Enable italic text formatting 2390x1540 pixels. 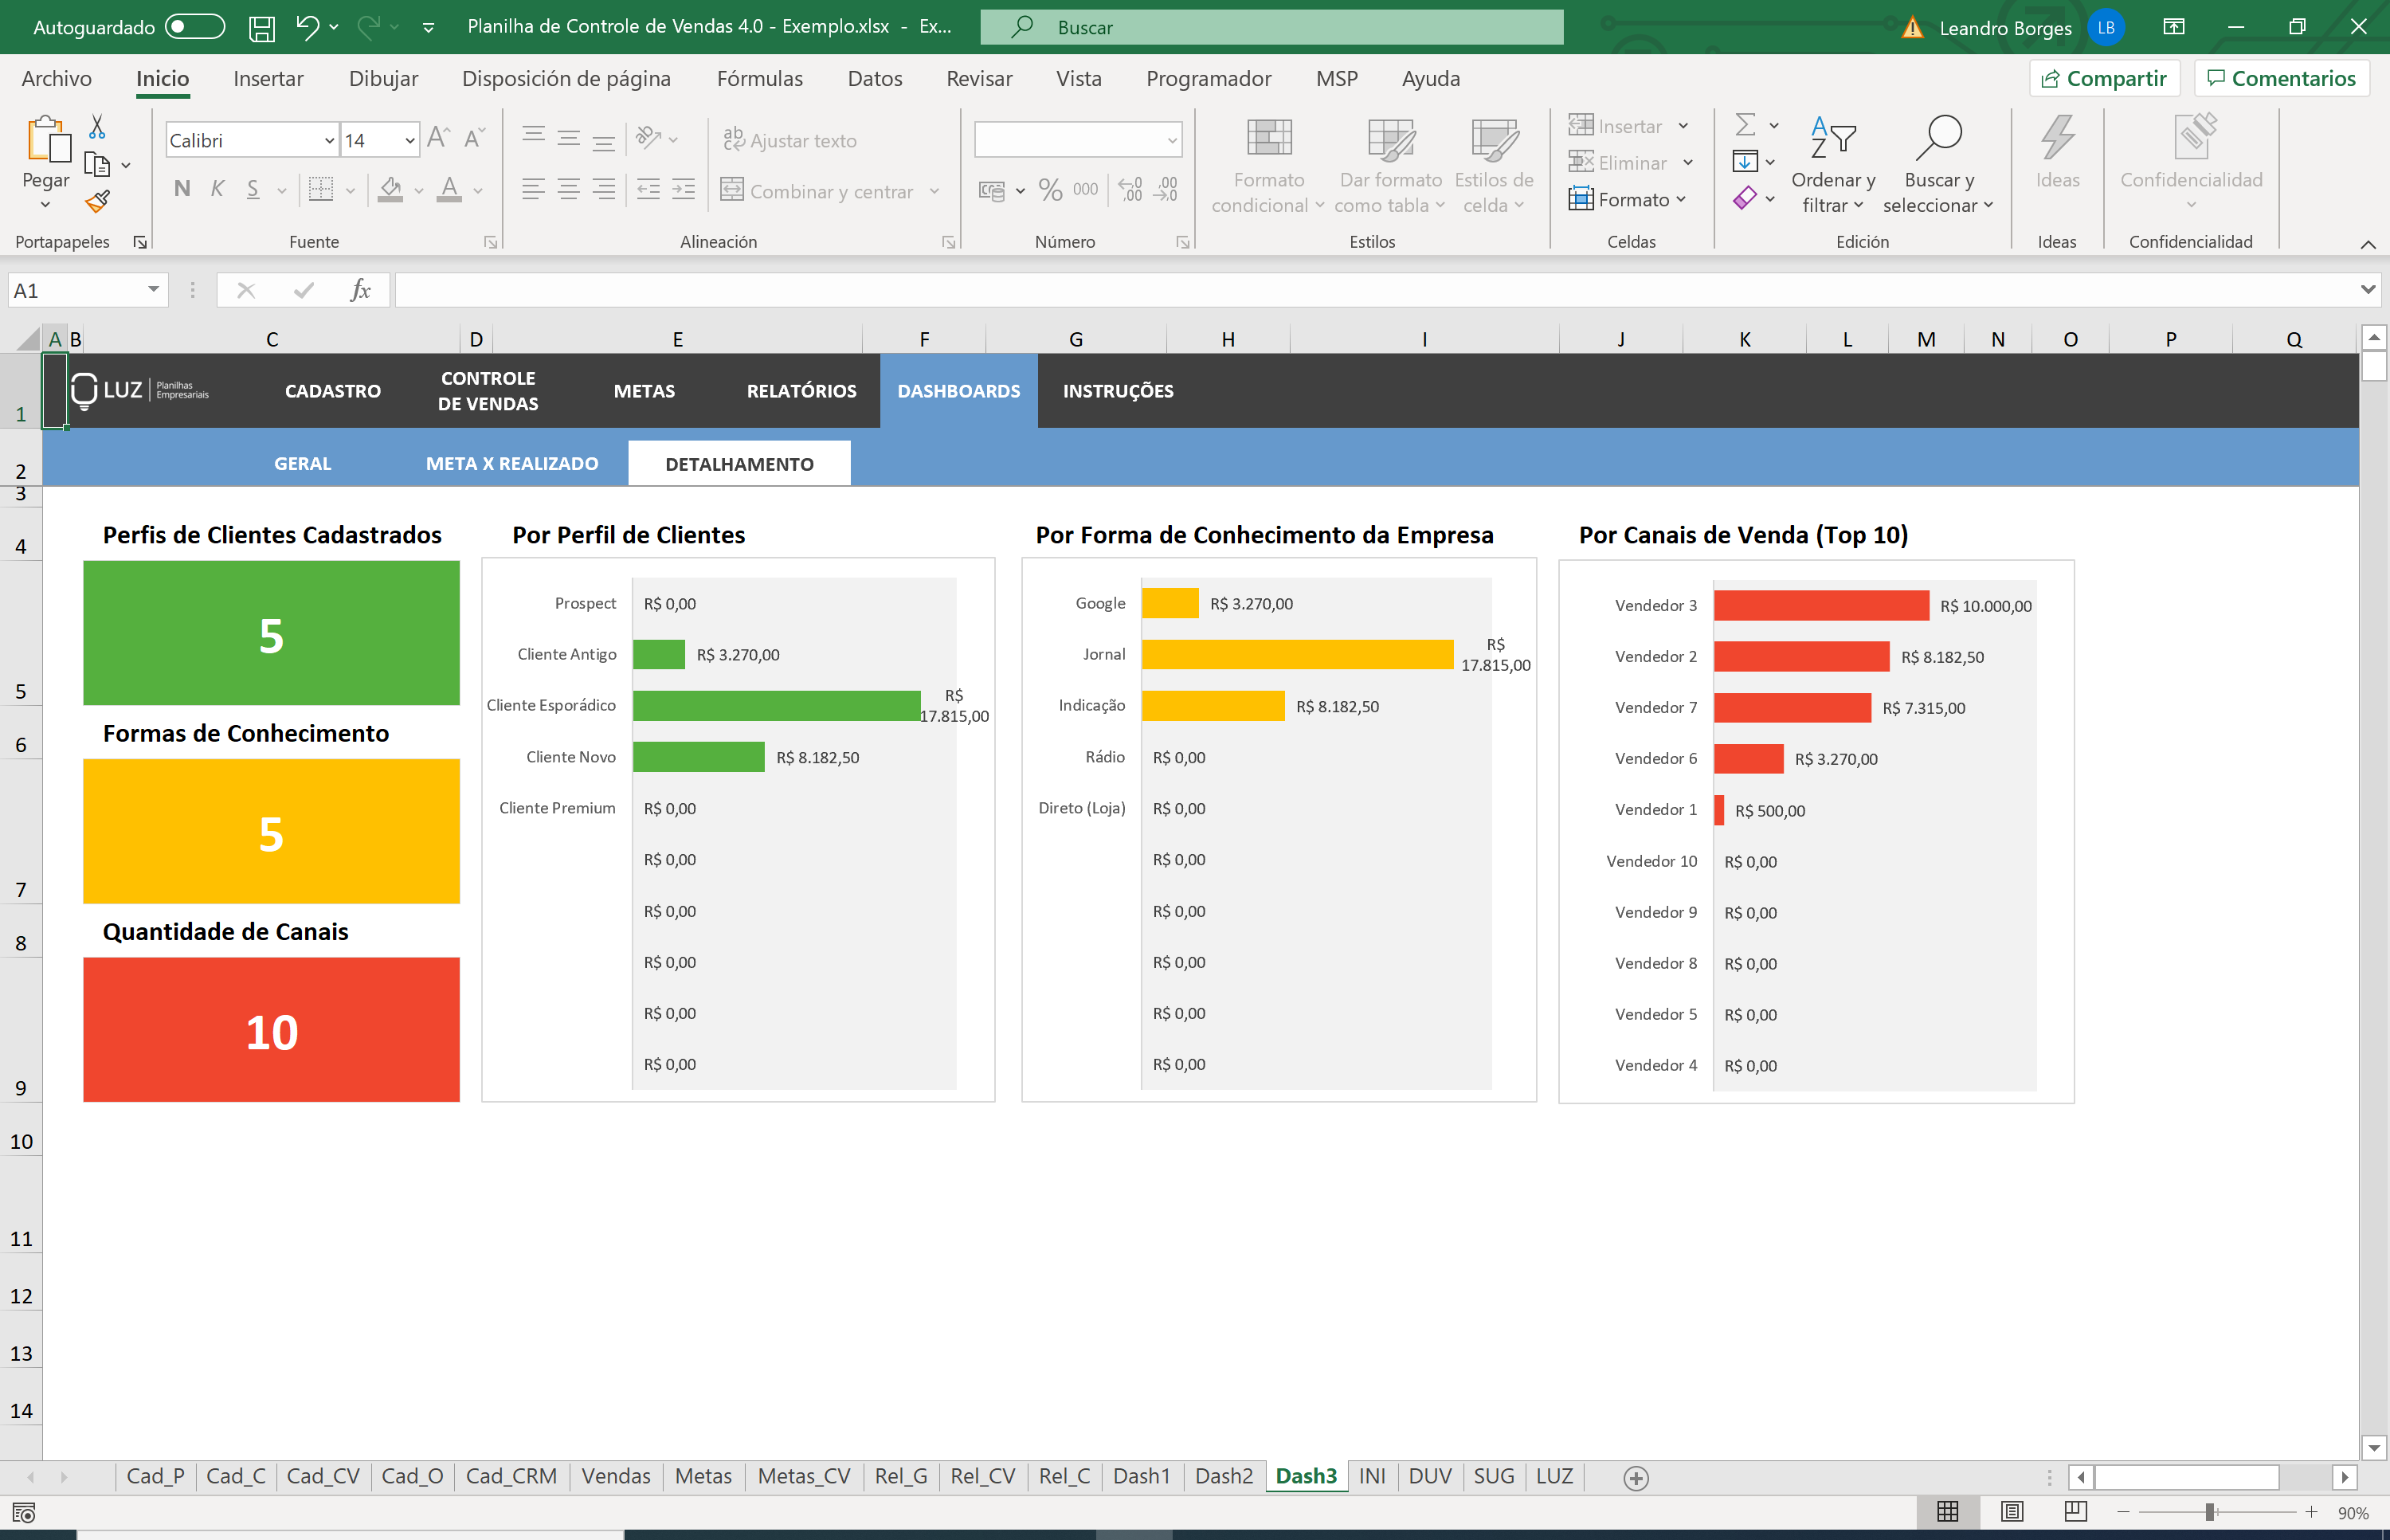point(214,190)
